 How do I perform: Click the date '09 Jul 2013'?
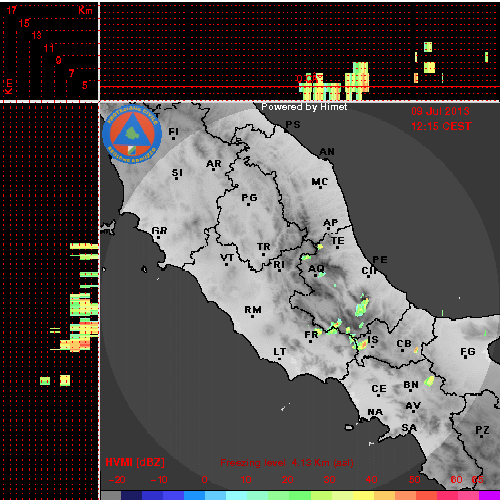pyautogui.click(x=440, y=111)
